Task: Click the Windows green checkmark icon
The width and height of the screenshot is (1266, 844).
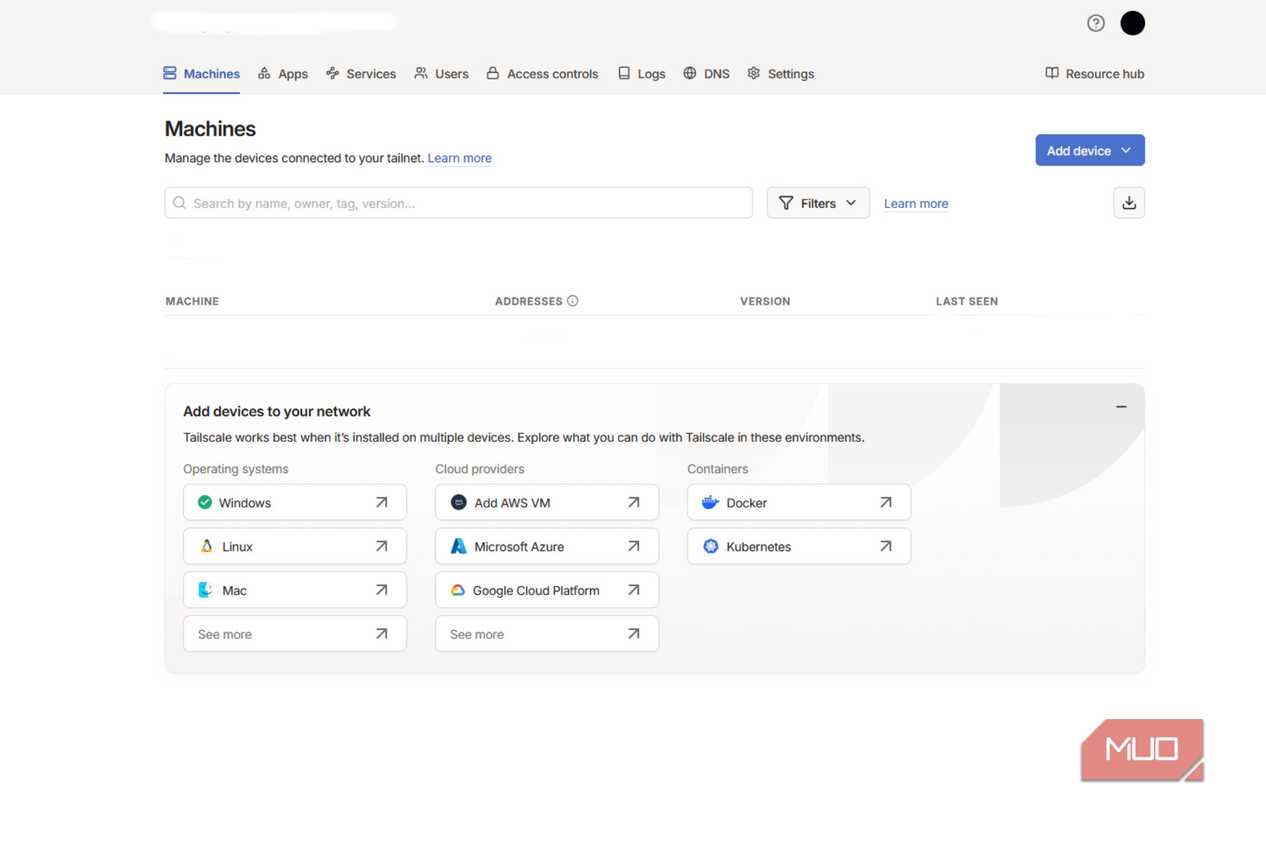Action: click(205, 502)
